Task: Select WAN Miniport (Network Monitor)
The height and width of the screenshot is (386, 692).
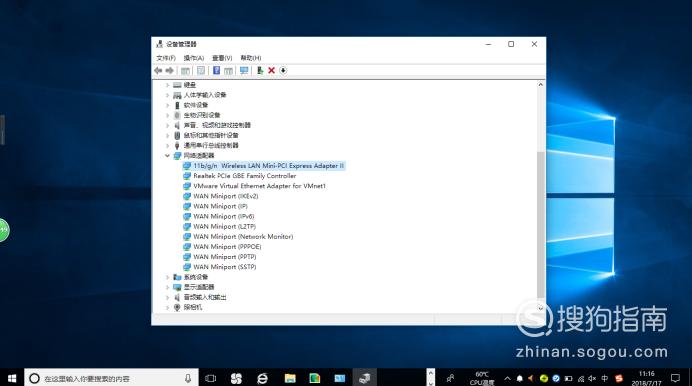Action: [243, 237]
